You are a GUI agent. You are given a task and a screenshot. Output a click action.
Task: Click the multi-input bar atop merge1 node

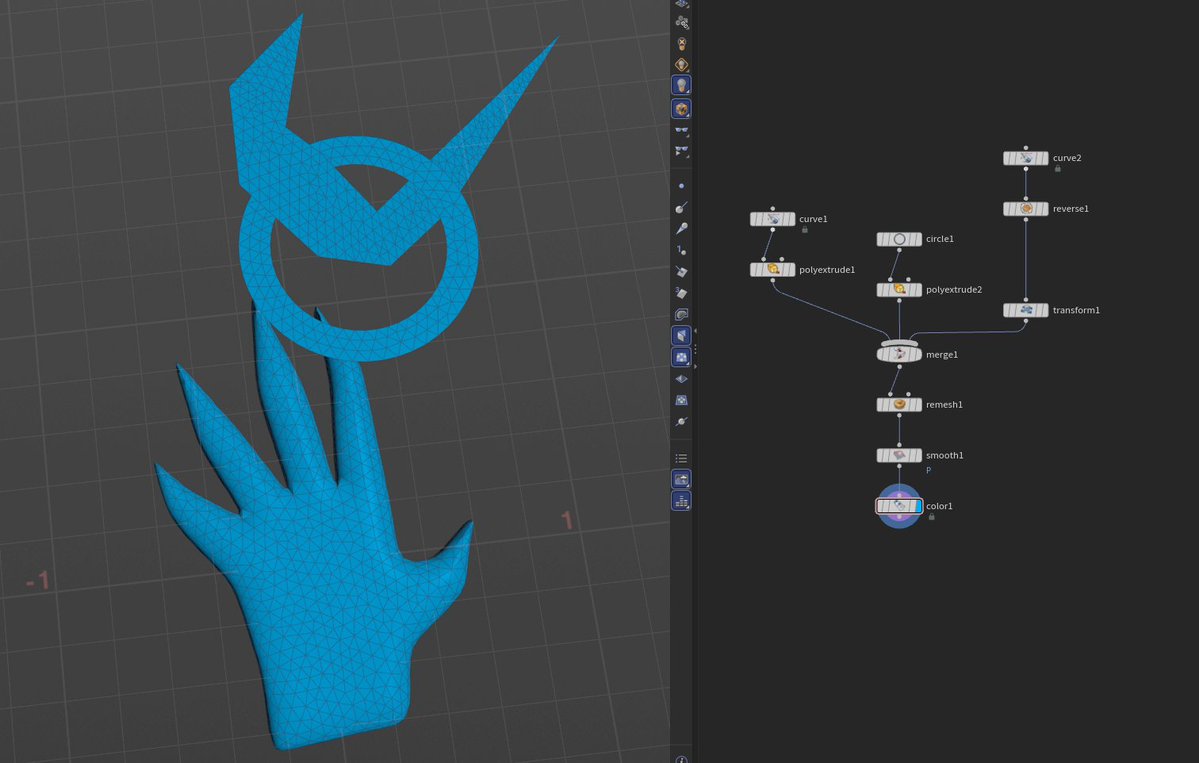[899, 343]
